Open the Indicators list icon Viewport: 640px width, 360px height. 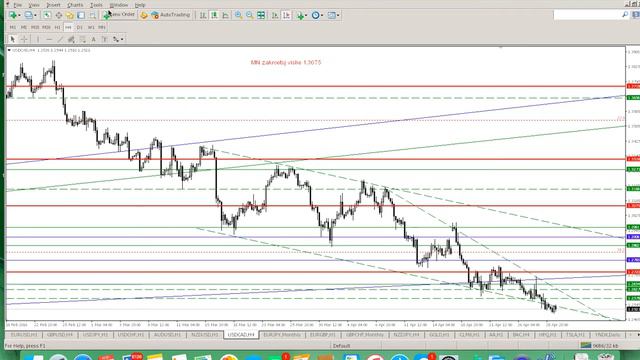[x=300, y=15]
